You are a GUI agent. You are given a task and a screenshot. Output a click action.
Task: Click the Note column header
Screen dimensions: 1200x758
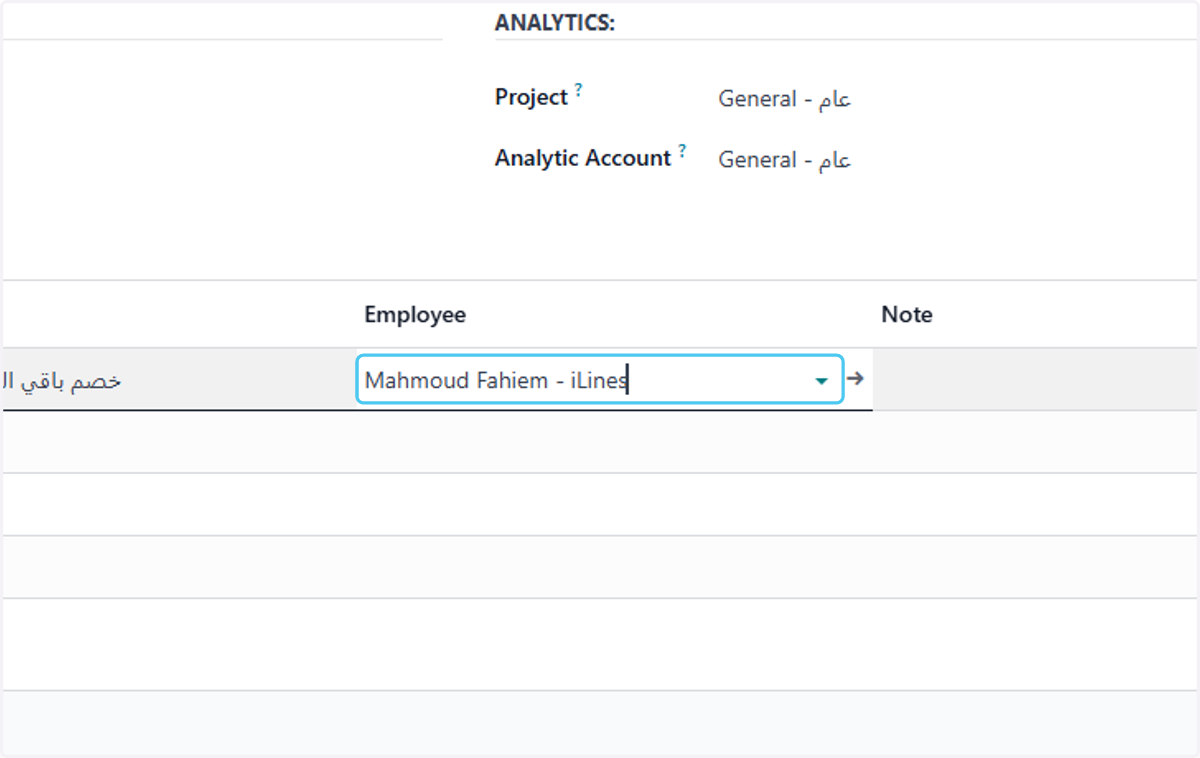point(907,315)
